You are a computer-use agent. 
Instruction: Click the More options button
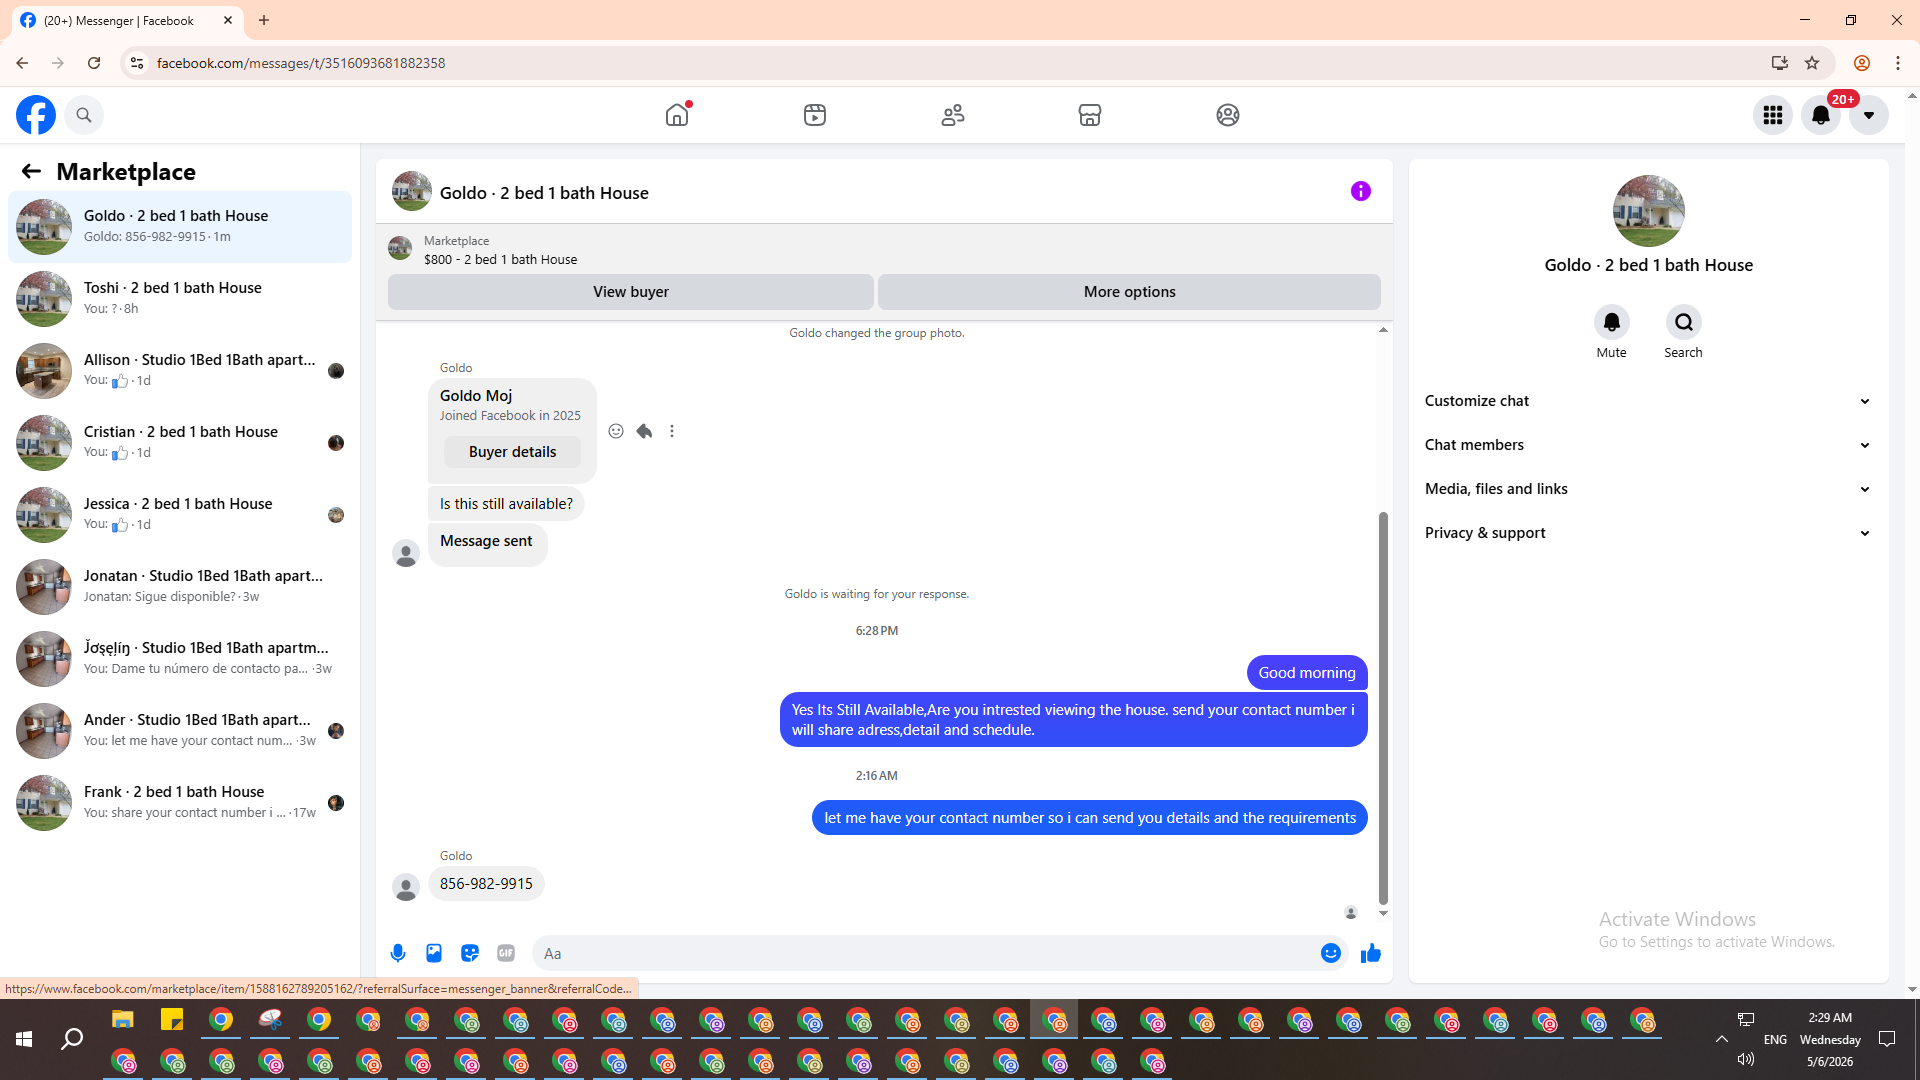(x=1130, y=292)
